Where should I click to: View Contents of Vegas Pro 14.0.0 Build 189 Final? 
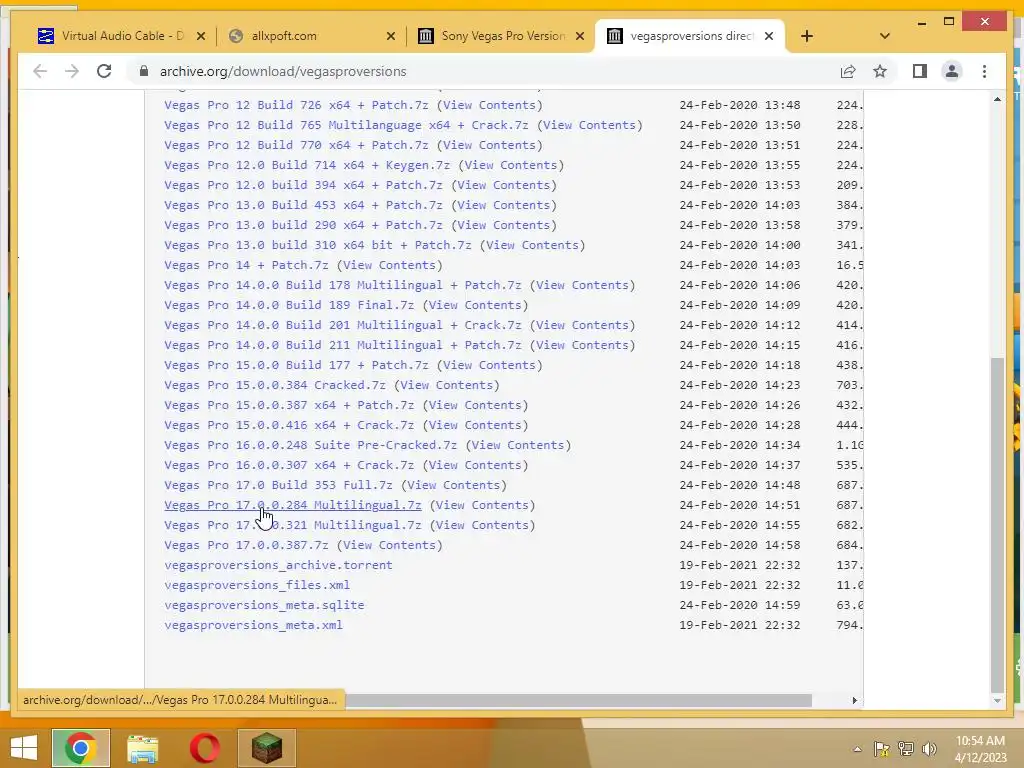tap(475, 305)
